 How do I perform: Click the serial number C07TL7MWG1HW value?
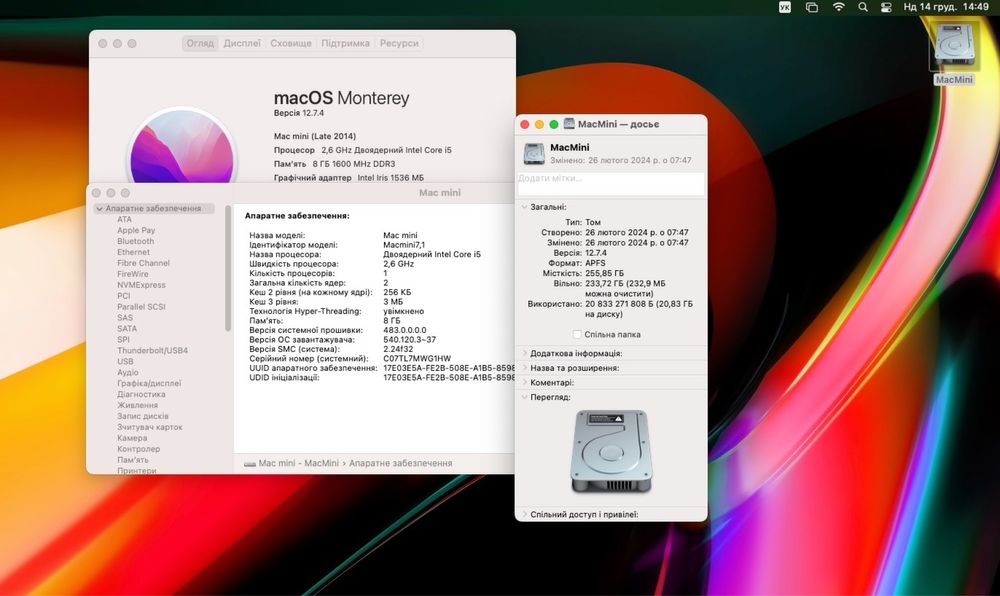point(417,358)
